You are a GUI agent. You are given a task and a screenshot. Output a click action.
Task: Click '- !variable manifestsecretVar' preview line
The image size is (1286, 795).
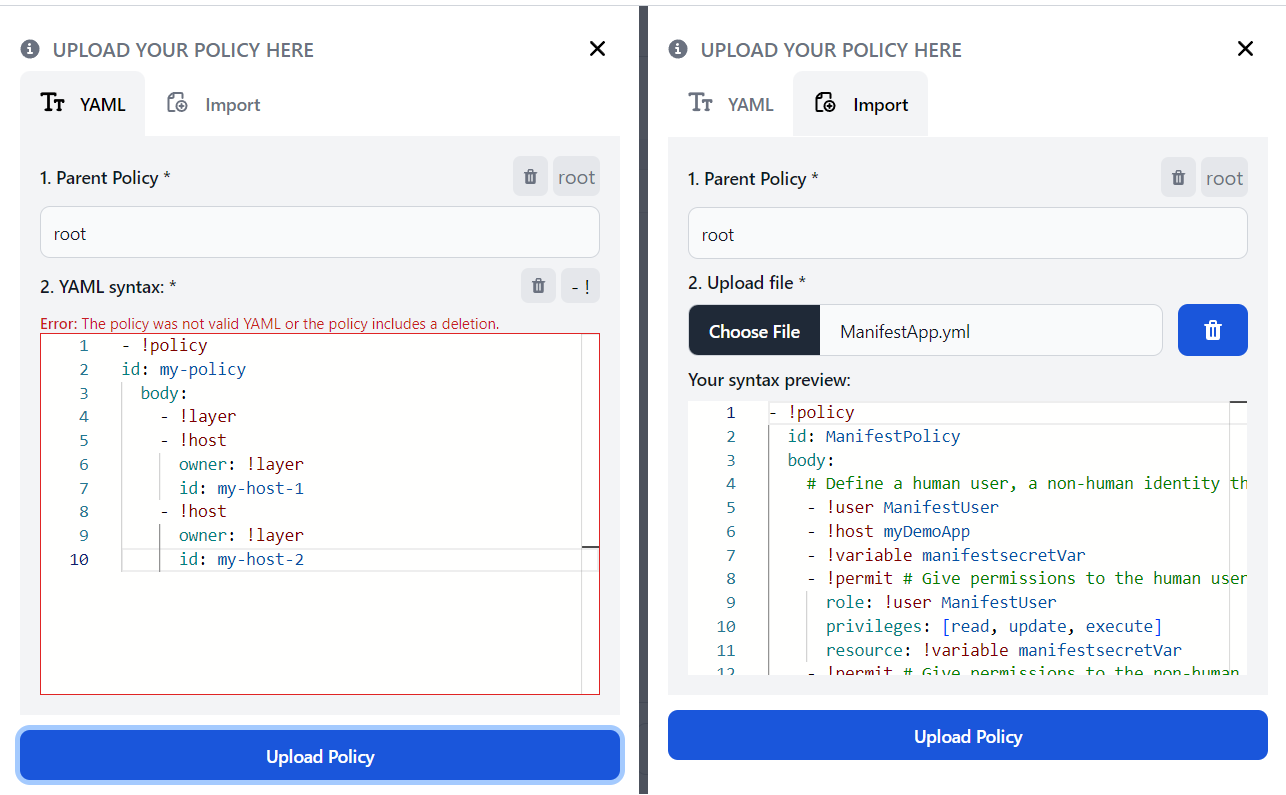[x=946, y=555]
